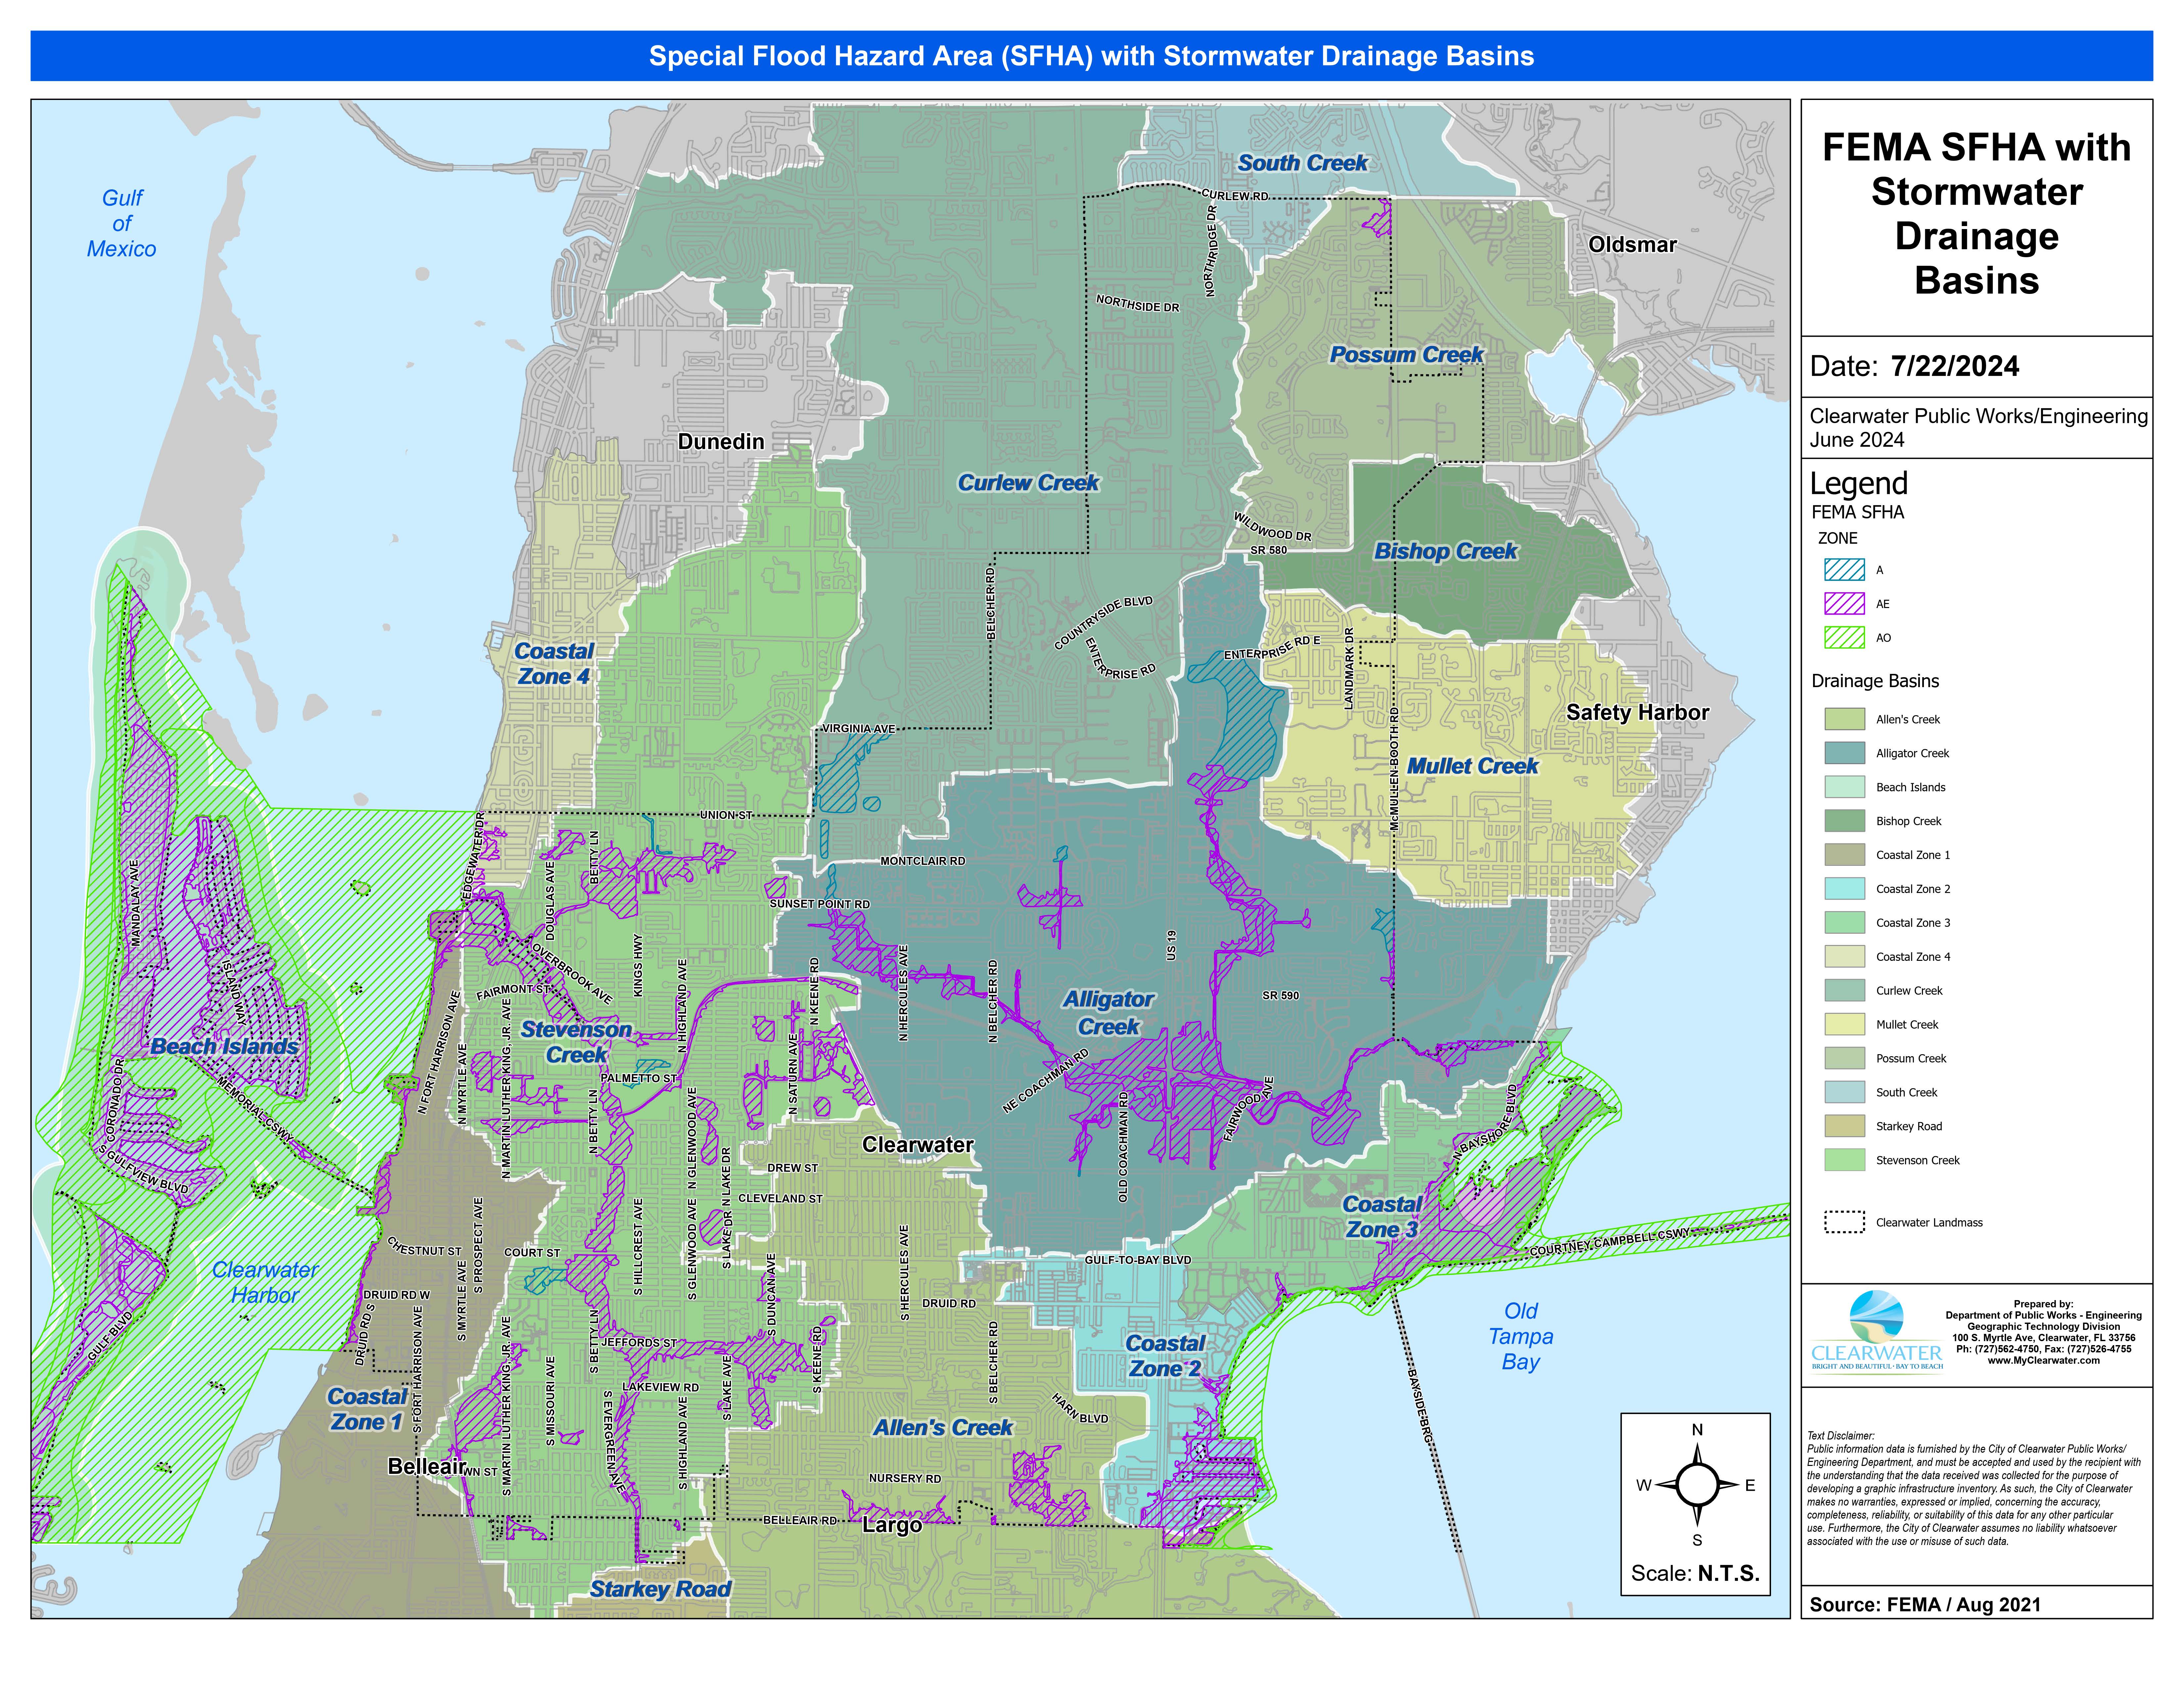Click the 'FEMA SFHA' legend subheading
Viewport: 2184px width, 1688px height.
[1858, 512]
